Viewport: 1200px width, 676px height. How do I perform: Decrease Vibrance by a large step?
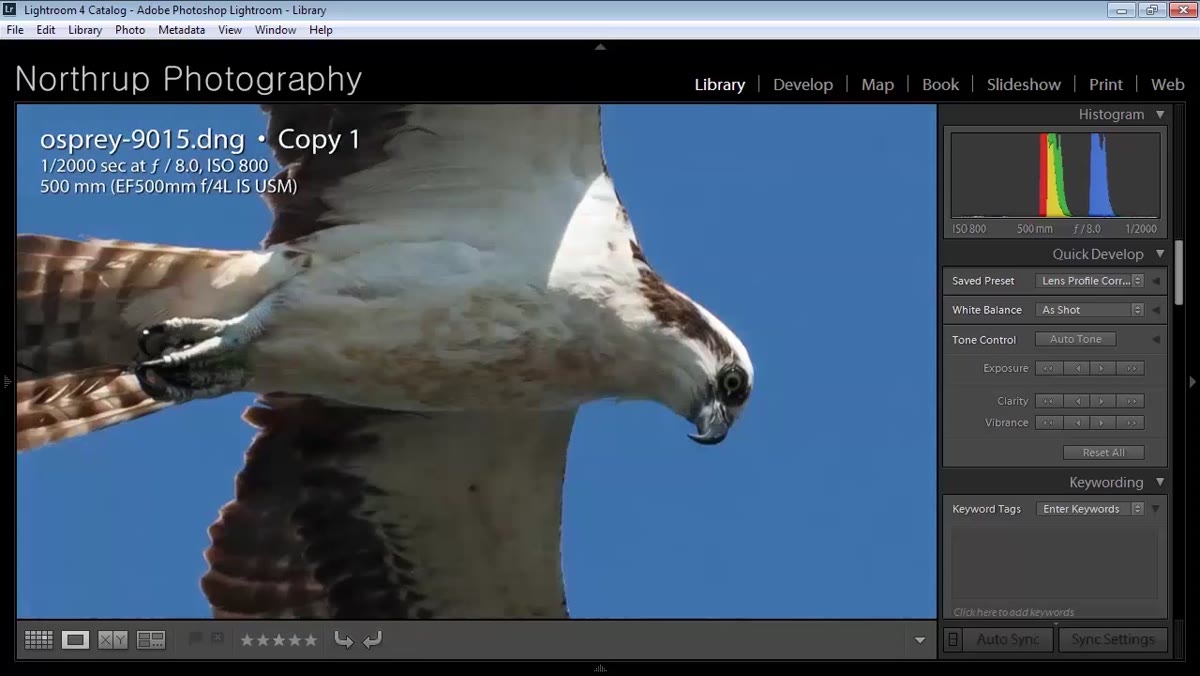point(1048,423)
